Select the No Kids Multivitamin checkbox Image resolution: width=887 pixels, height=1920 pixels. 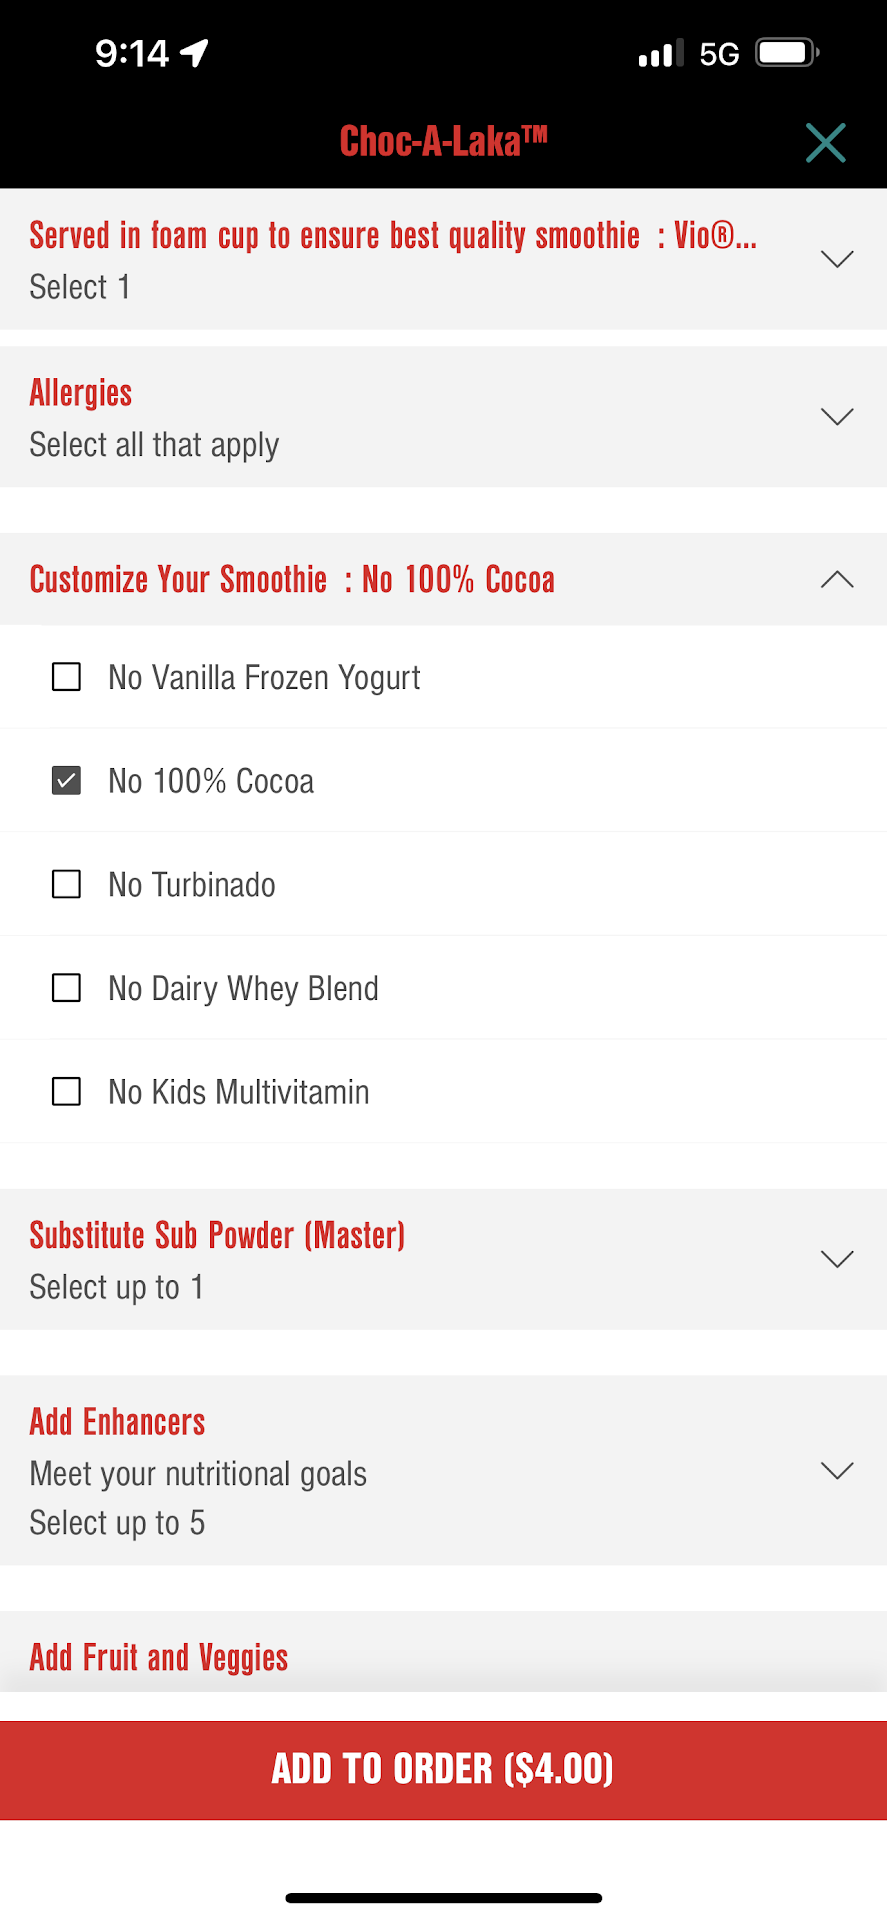pyautogui.click(x=67, y=1091)
